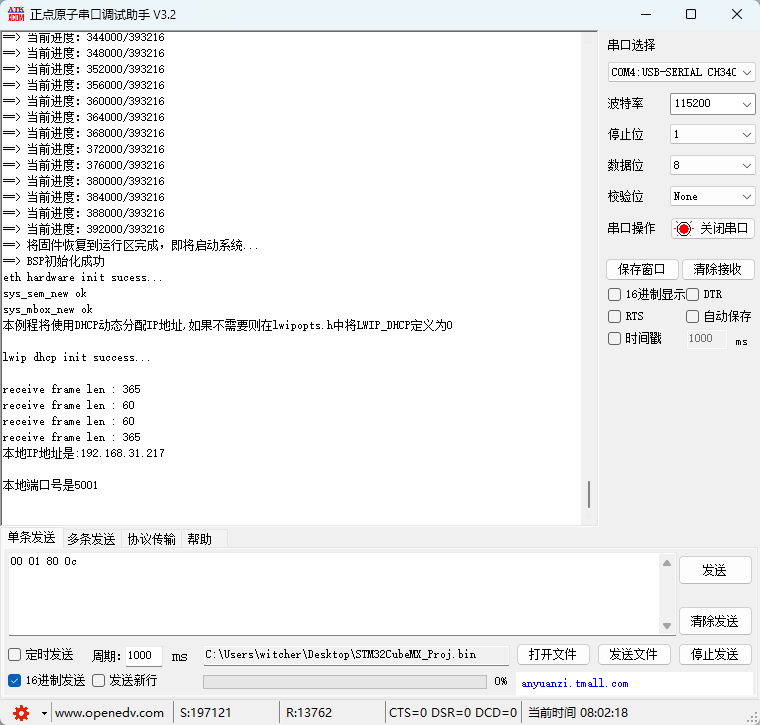
Task: Click the file path field STM32CubeMX_Proj.bin
Action: [356, 655]
